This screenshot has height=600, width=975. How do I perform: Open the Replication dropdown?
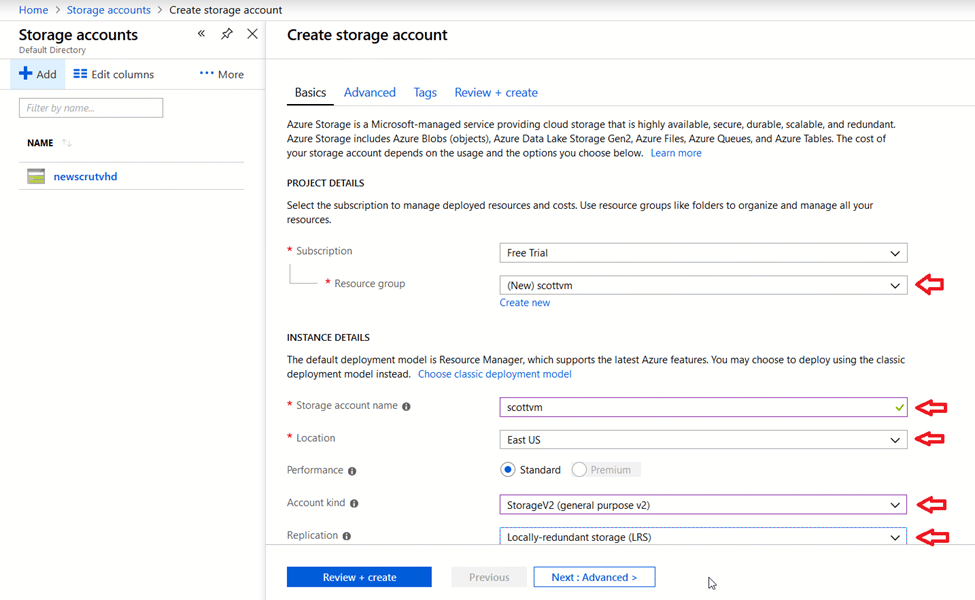point(703,537)
